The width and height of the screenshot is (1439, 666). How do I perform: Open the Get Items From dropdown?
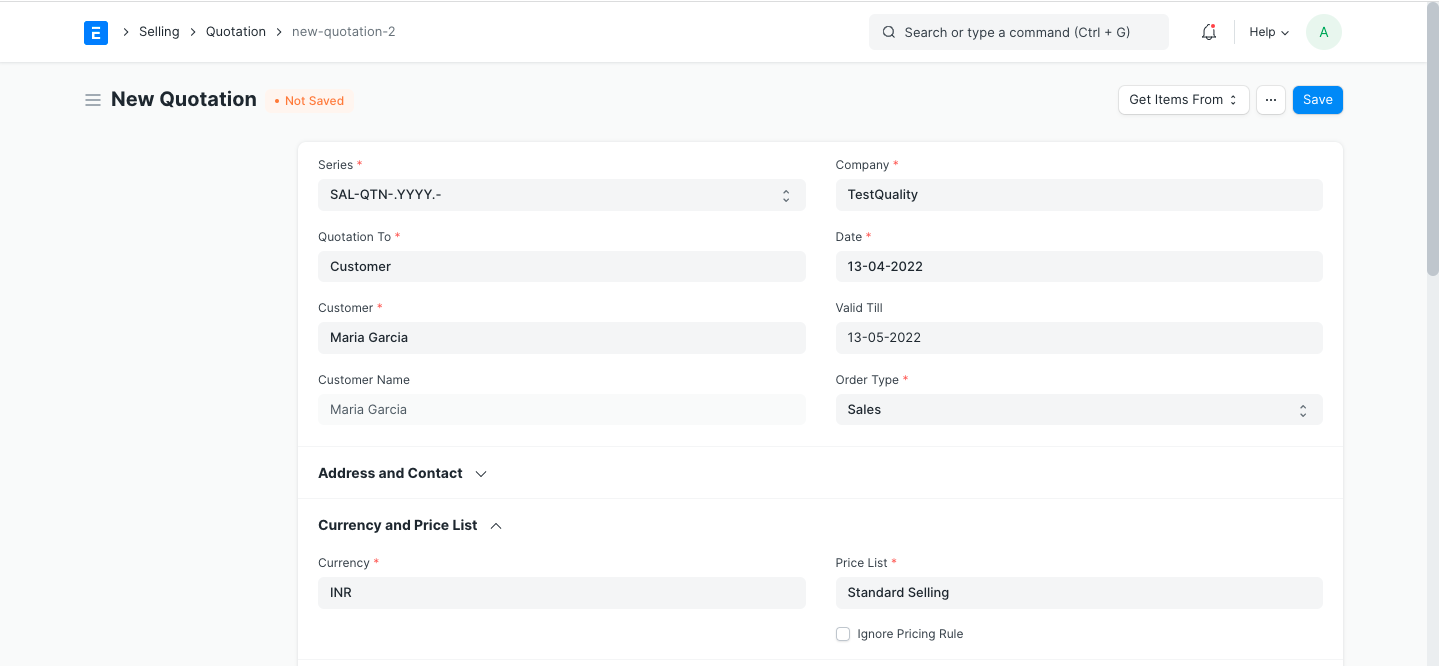[x=1183, y=99]
